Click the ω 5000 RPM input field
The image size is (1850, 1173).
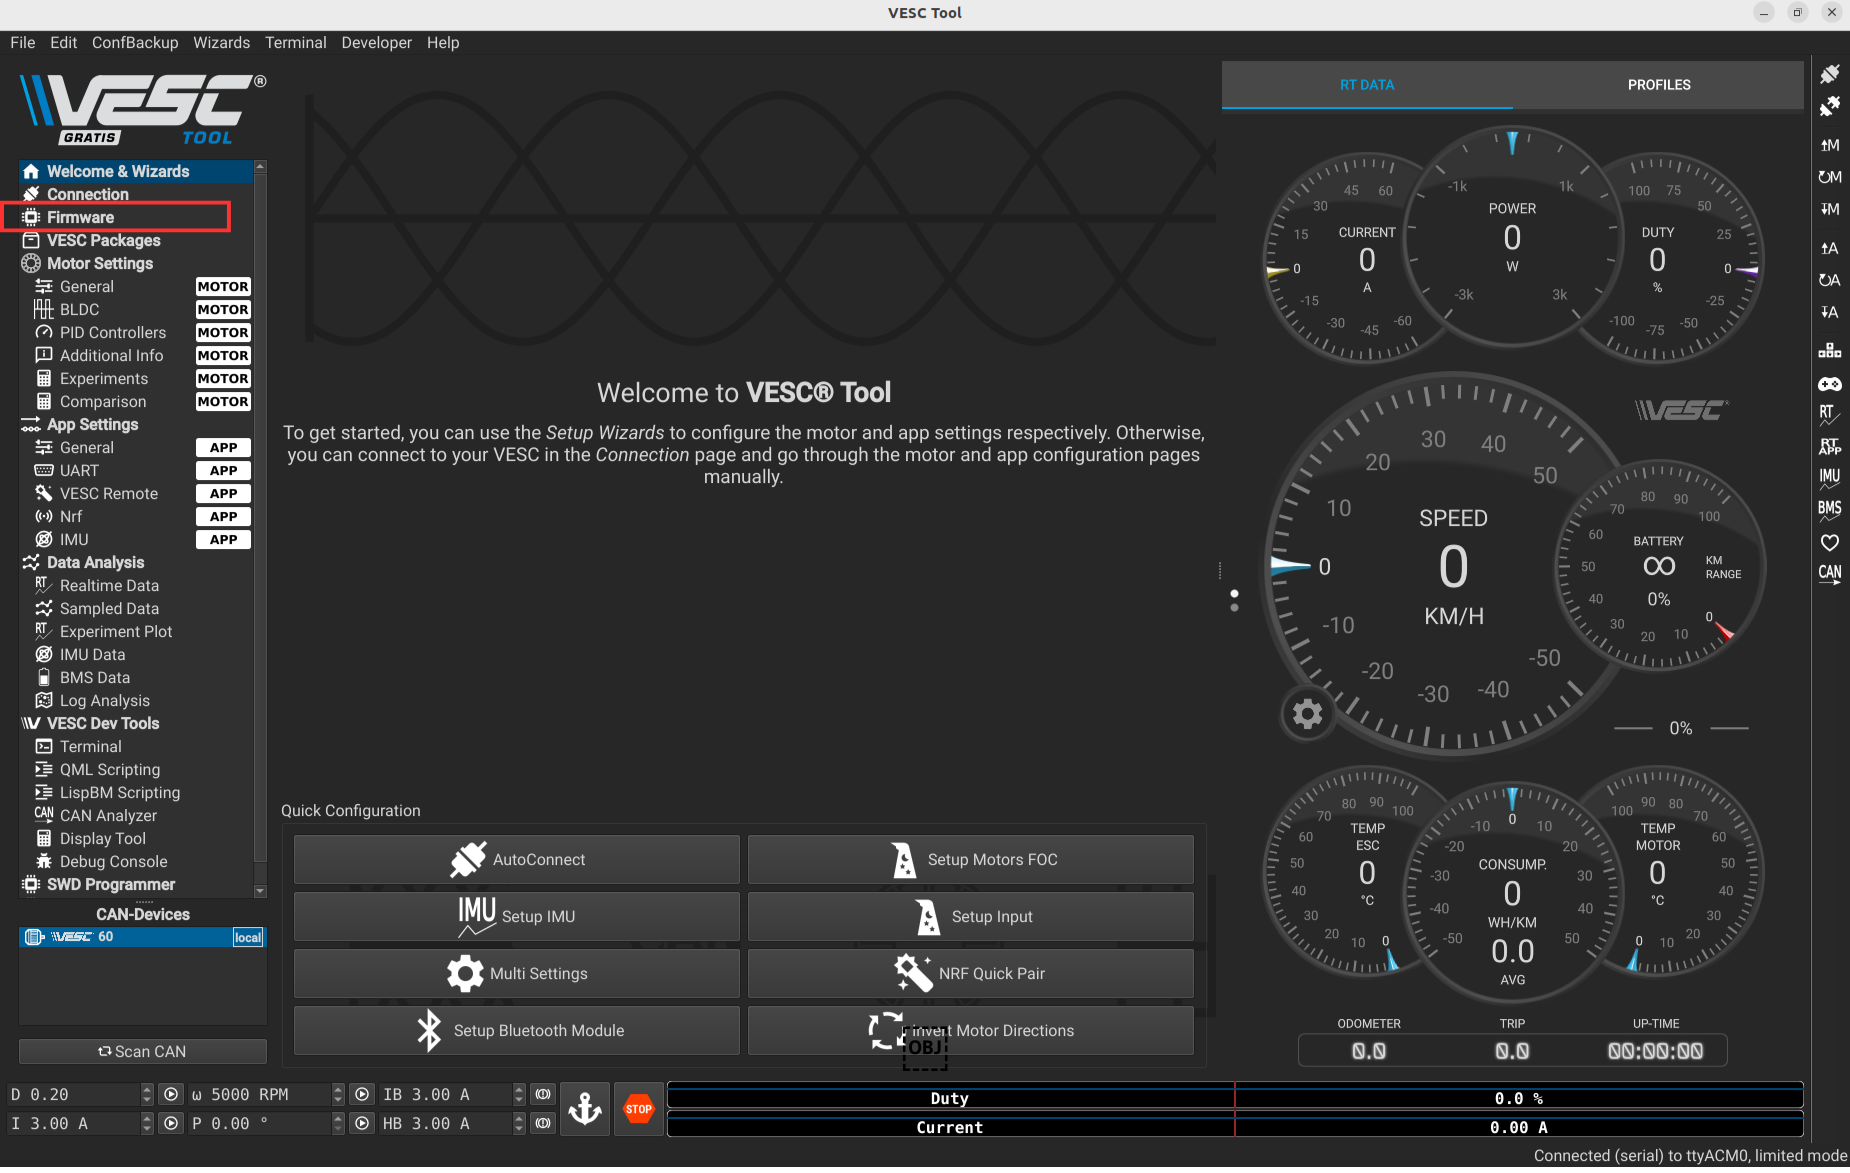pos(259,1095)
